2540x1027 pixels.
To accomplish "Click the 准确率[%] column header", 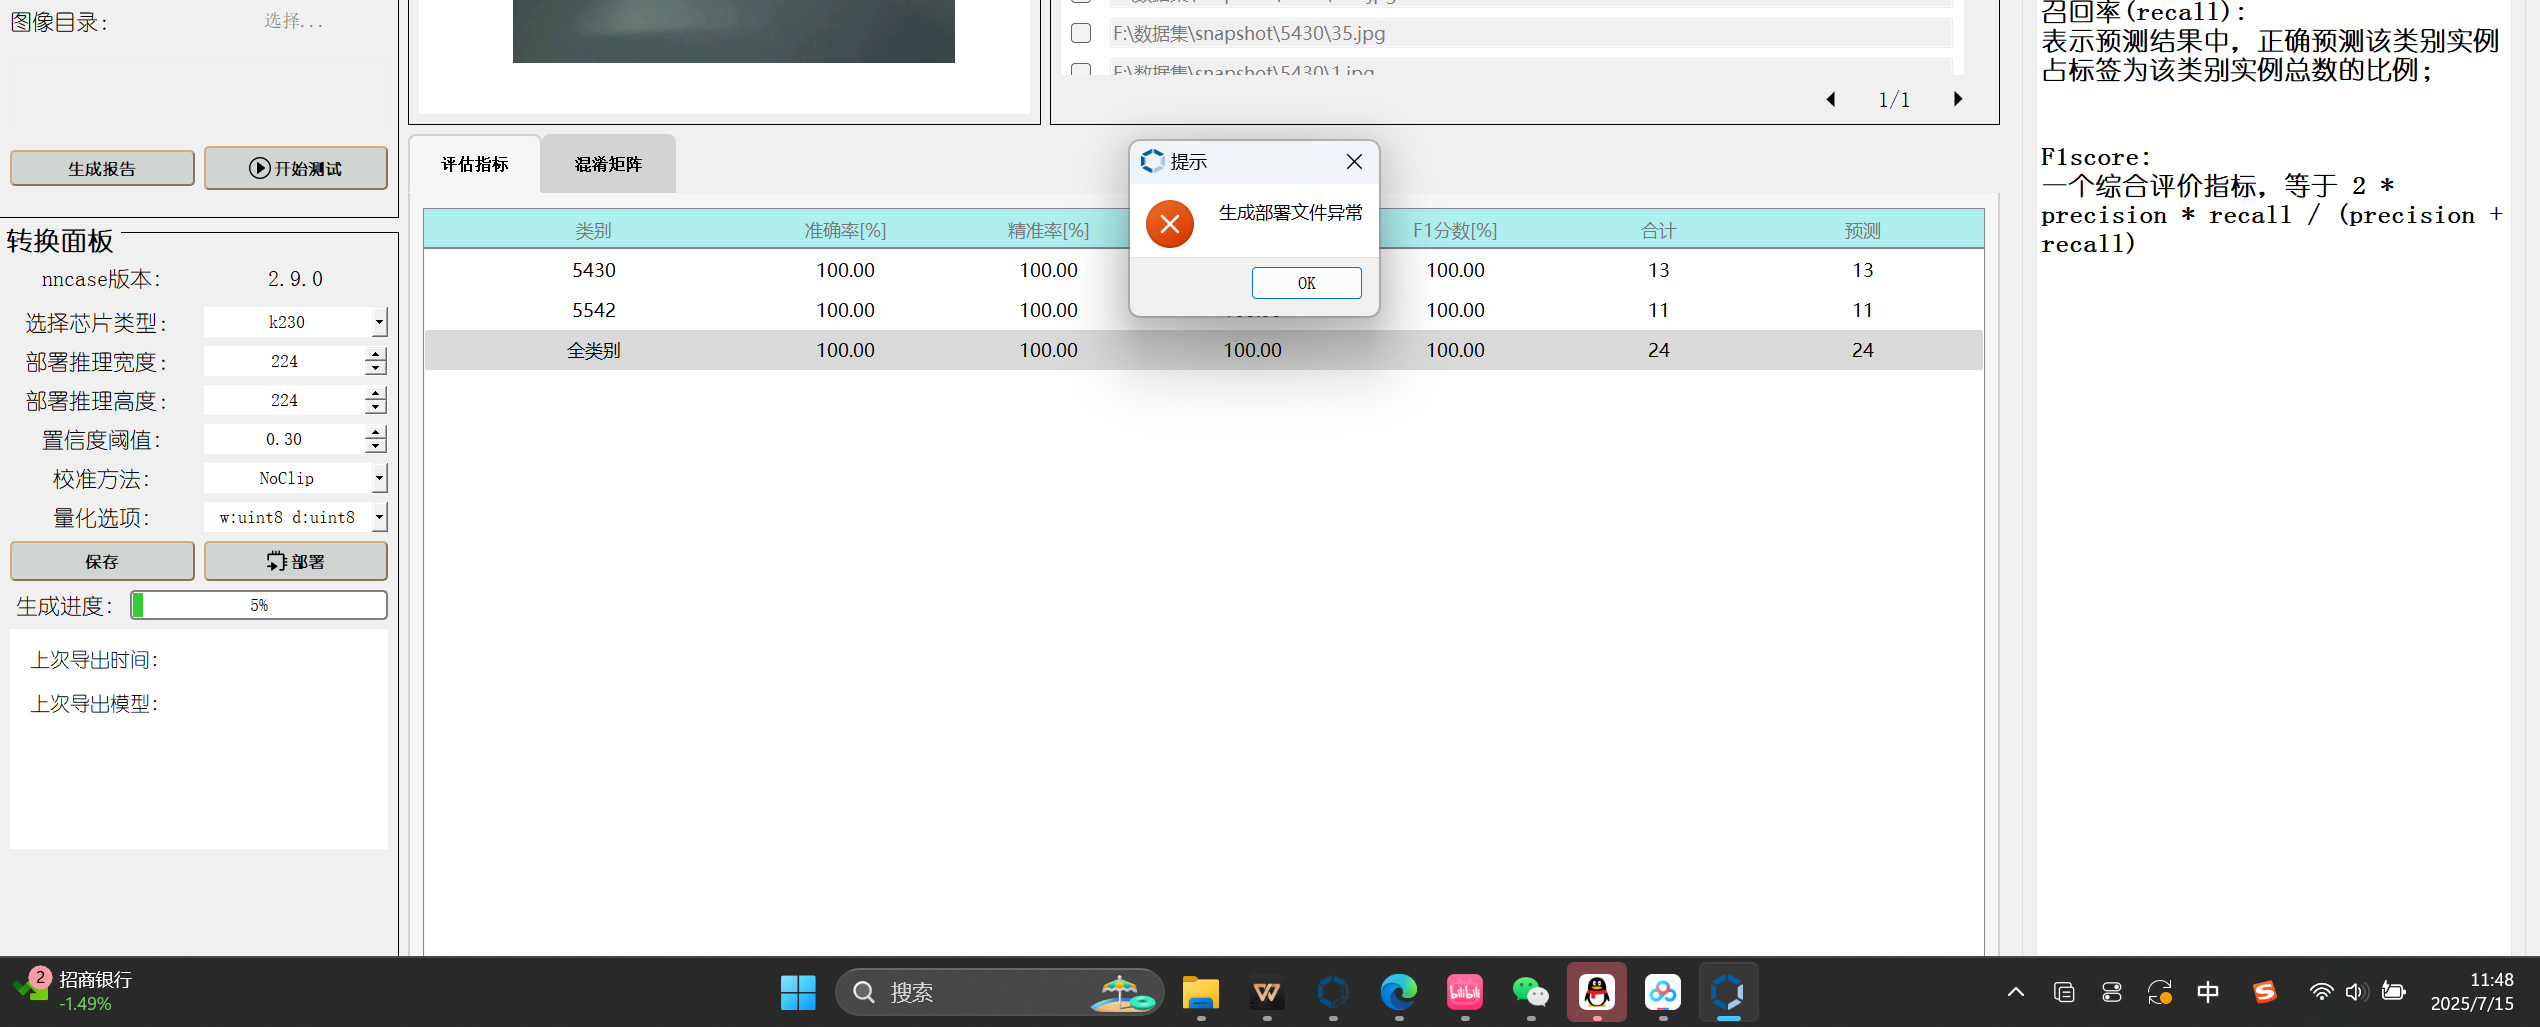I will tap(845, 230).
